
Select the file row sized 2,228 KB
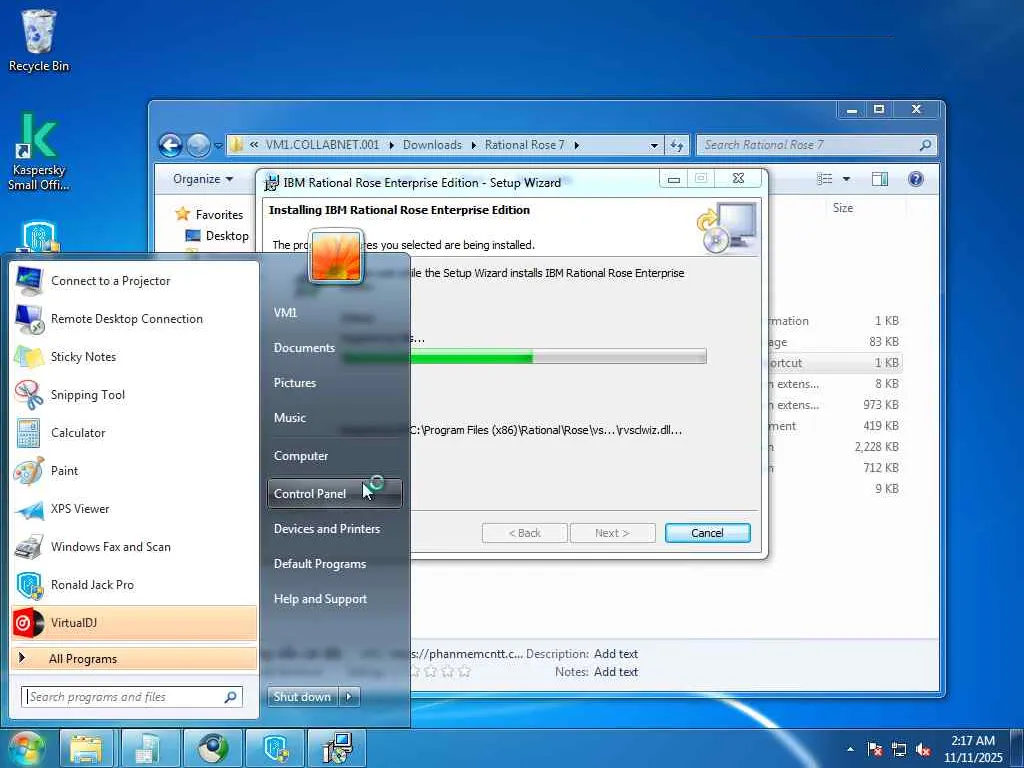click(x=835, y=447)
